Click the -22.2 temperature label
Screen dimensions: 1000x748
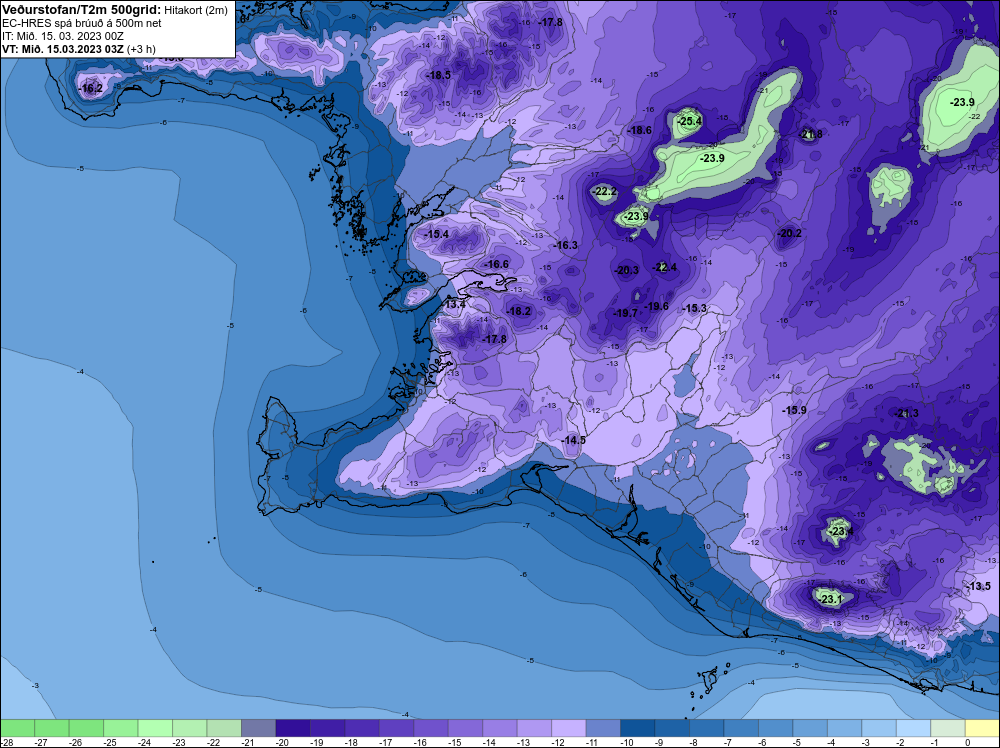pos(605,191)
